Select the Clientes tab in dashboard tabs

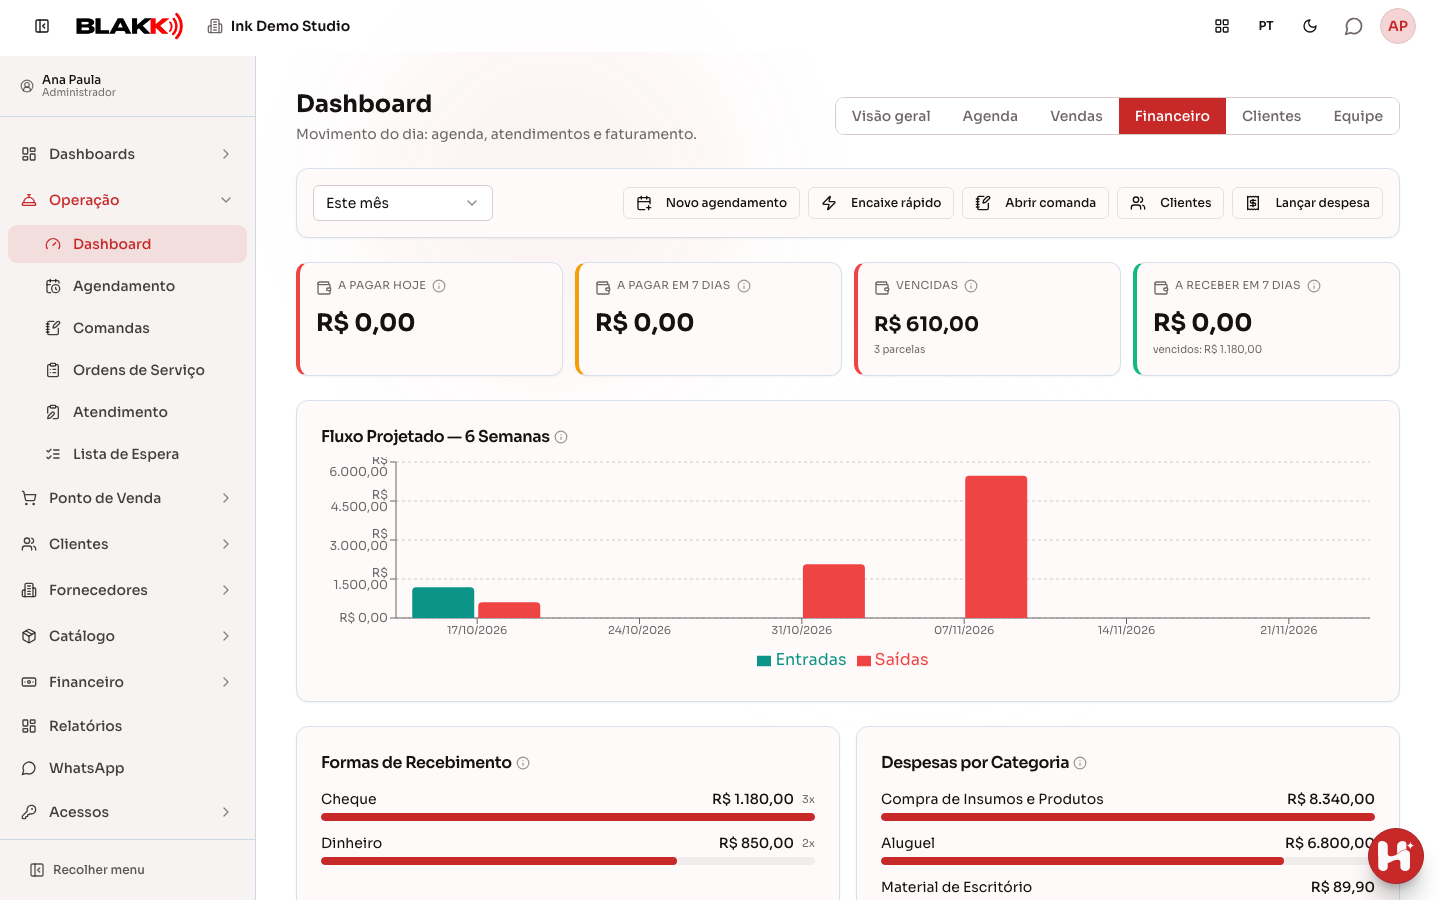pos(1271,116)
